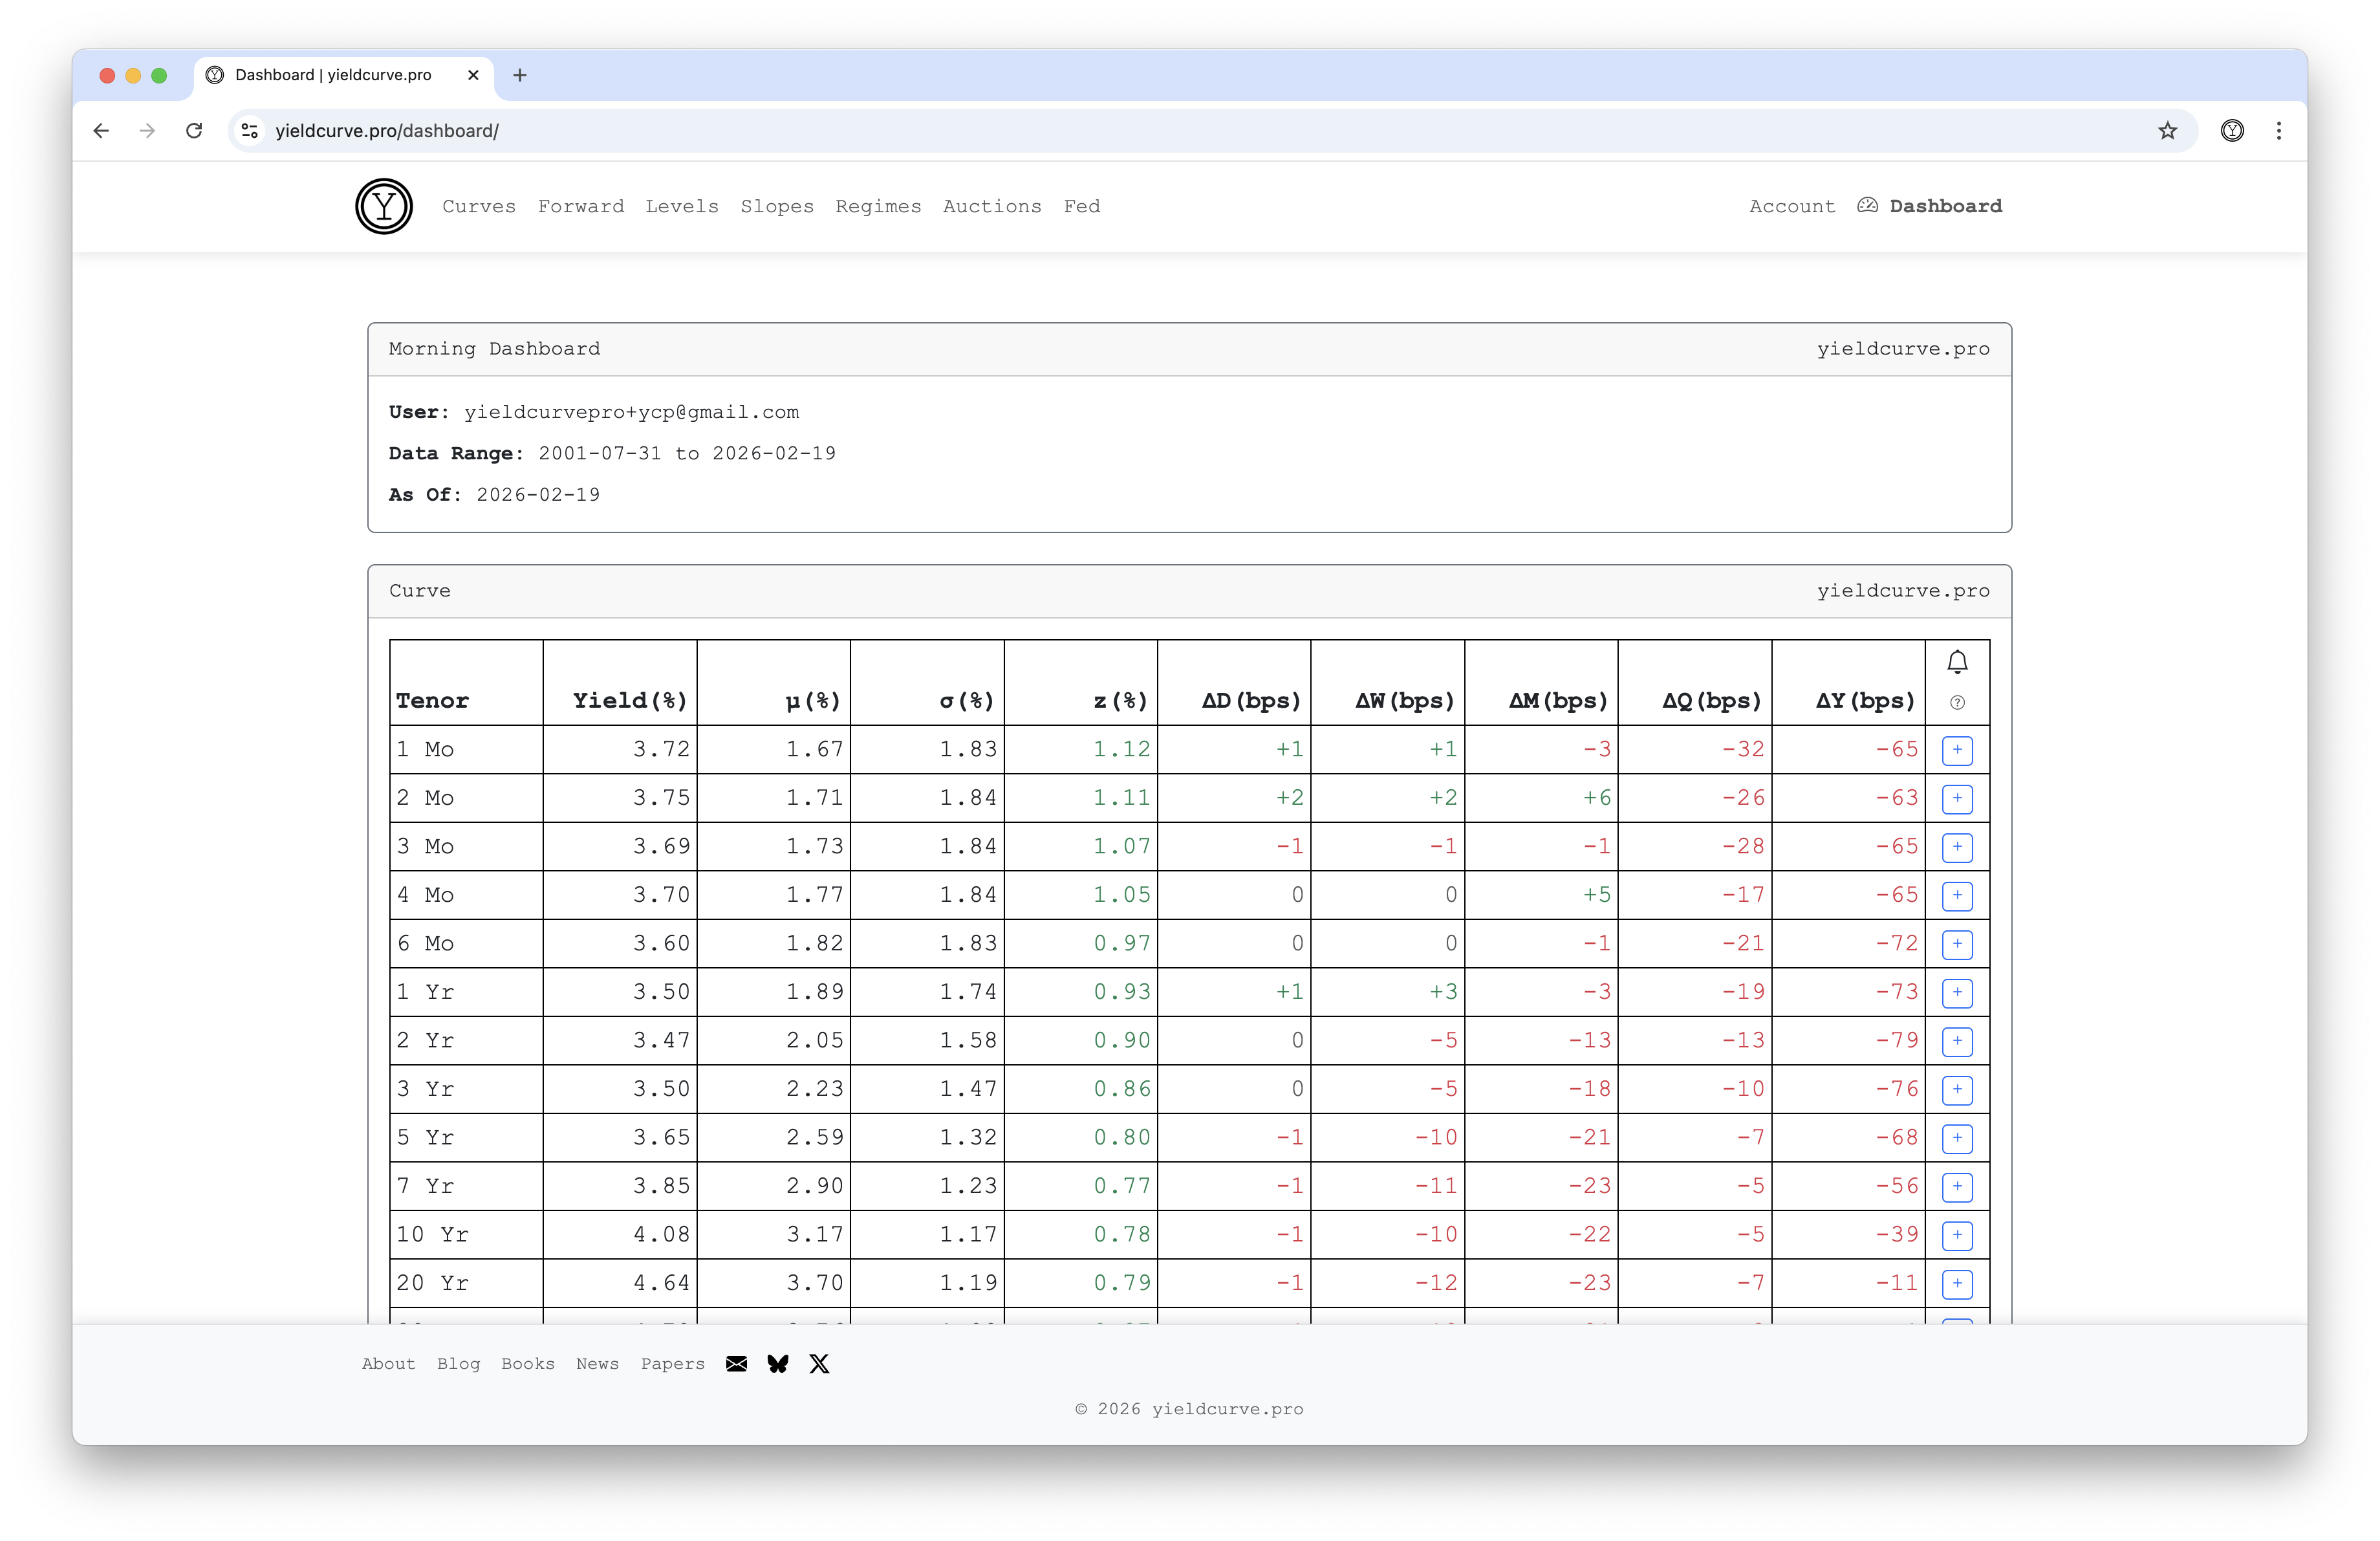The image size is (2380, 1541).
Task: Expand the 1 Mo row plus button
Action: coord(1957,750)
